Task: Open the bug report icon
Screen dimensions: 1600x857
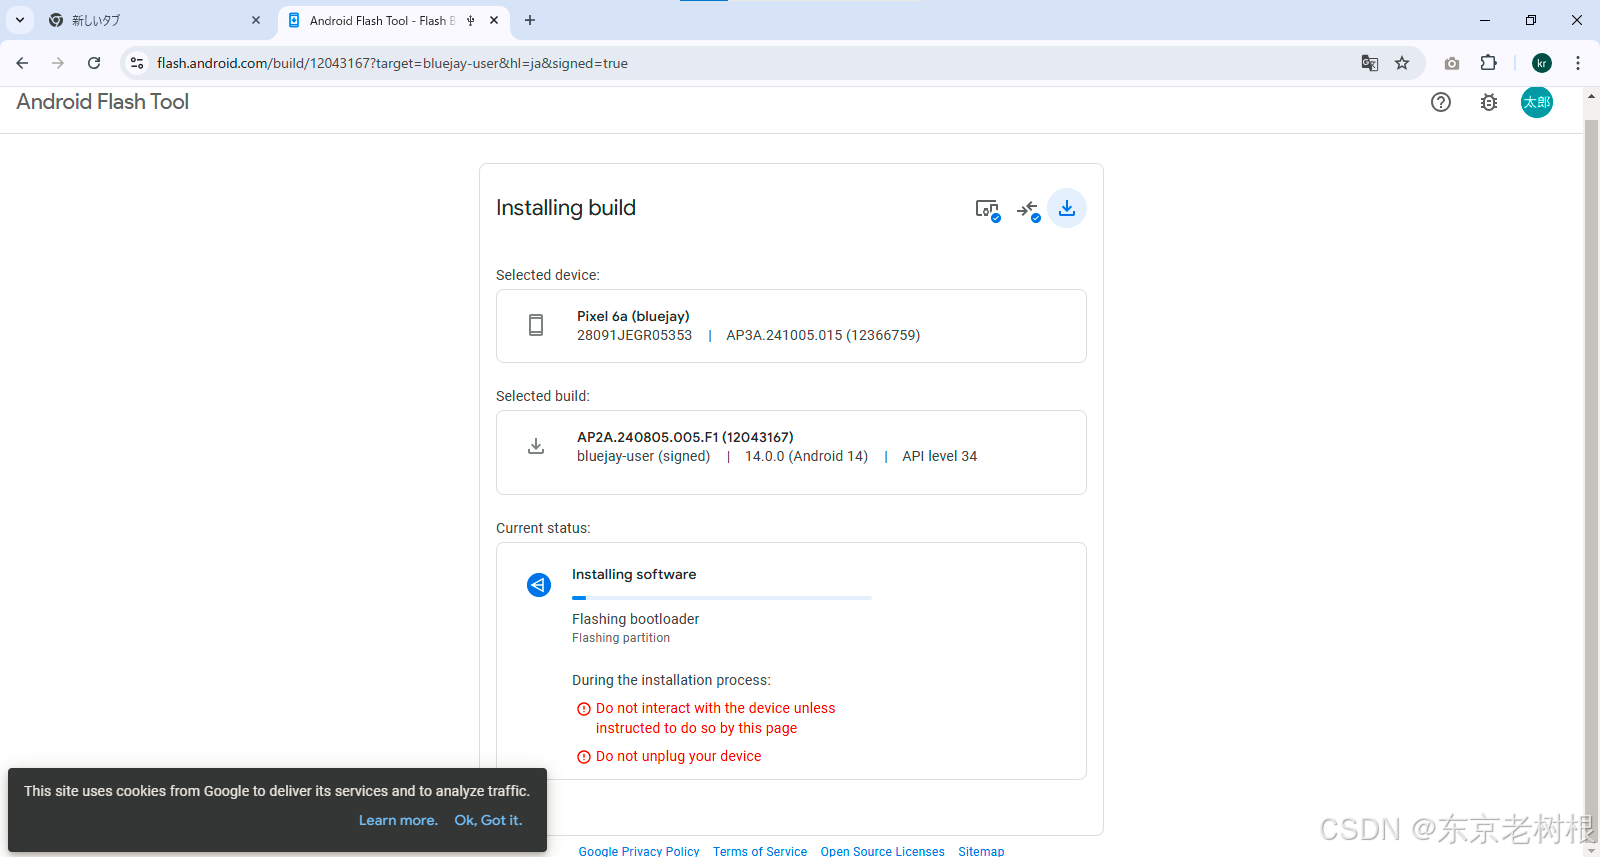Action: (x=1489, y=102)
